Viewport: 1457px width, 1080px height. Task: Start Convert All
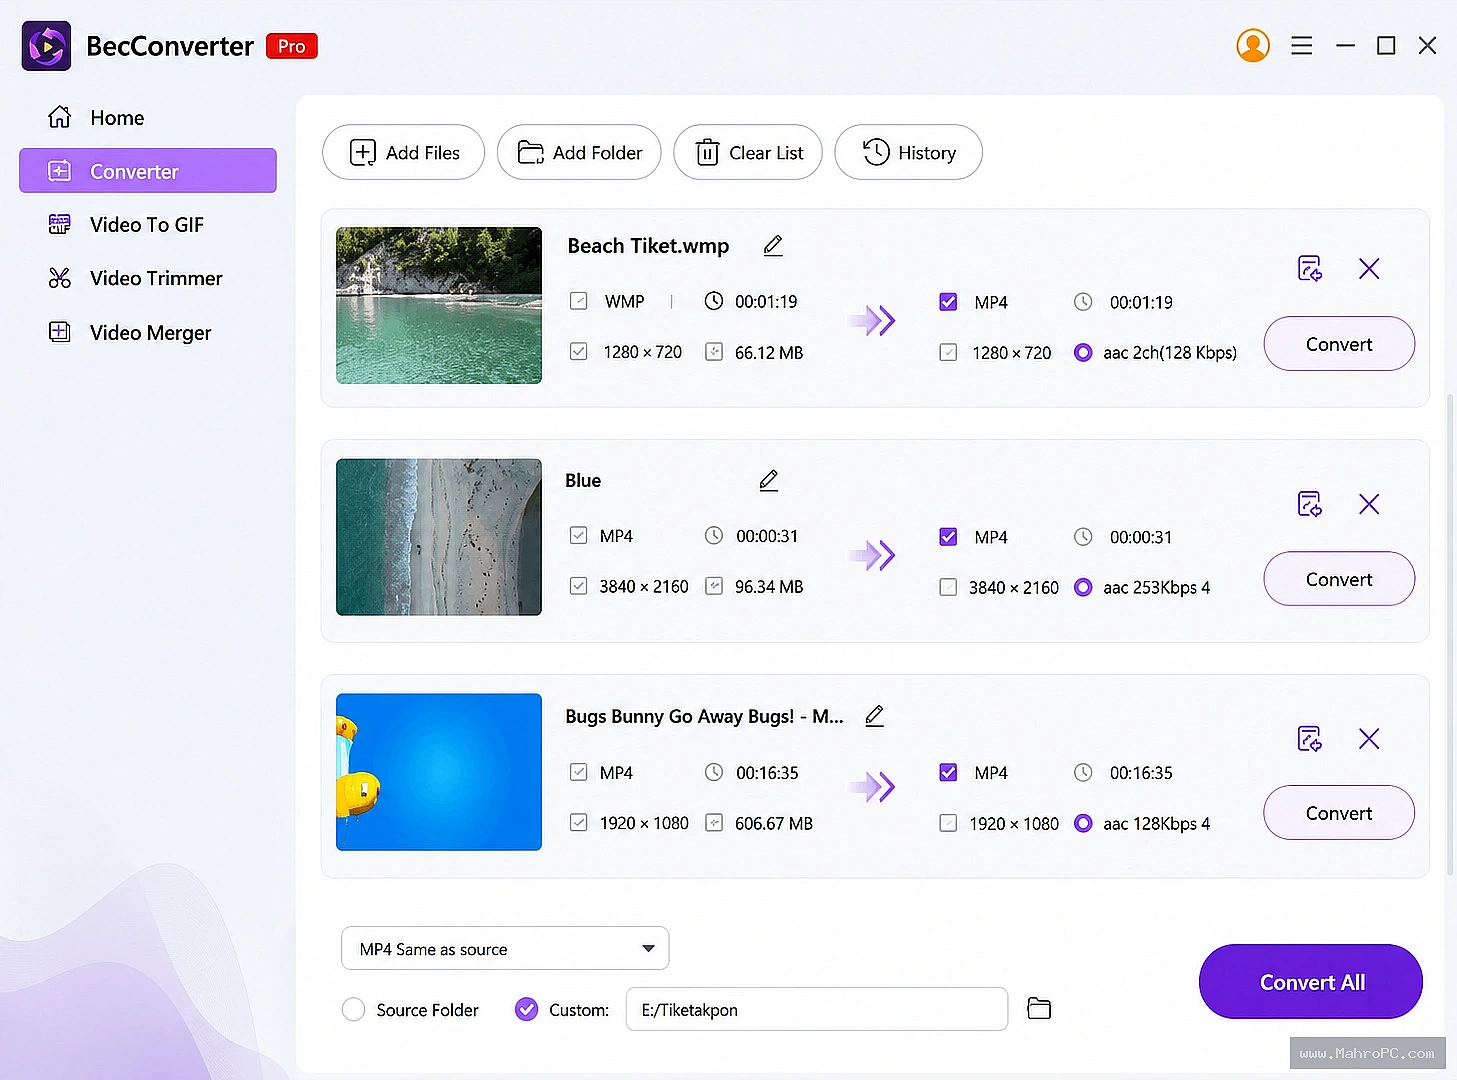pyautogui.click(x=1311, y=982)
